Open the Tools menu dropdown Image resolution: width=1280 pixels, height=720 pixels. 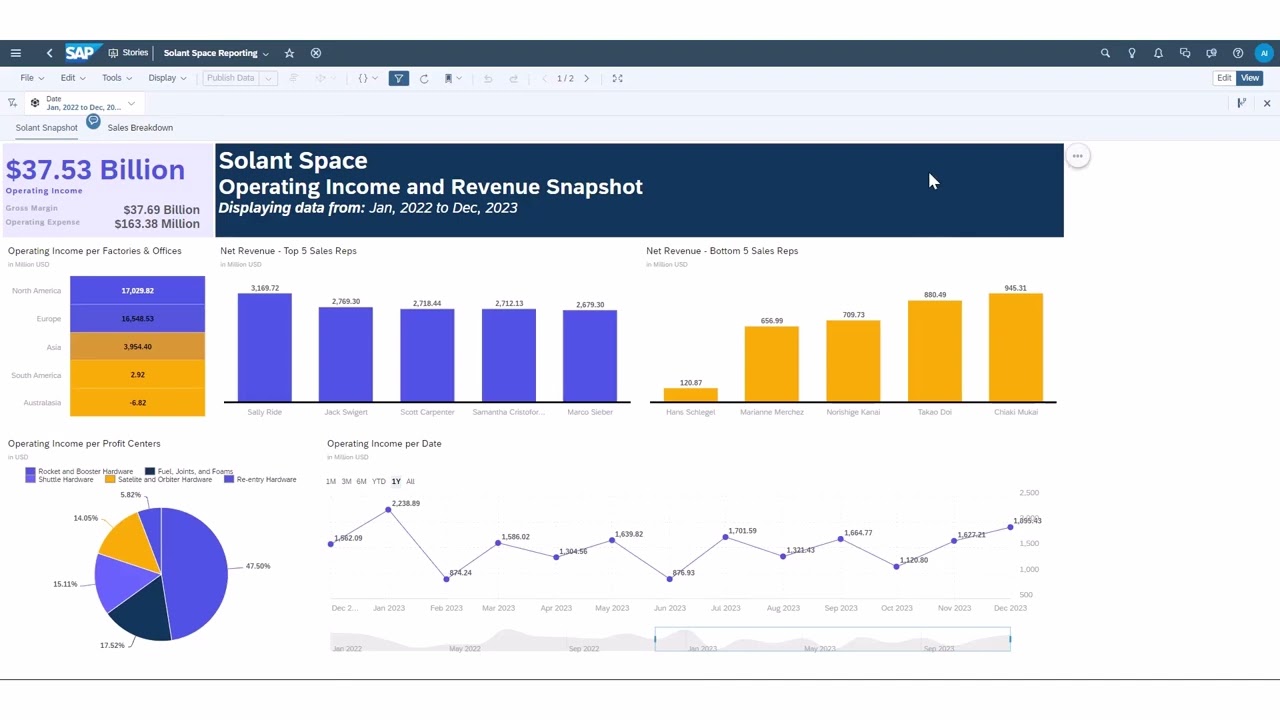point(117,78)
